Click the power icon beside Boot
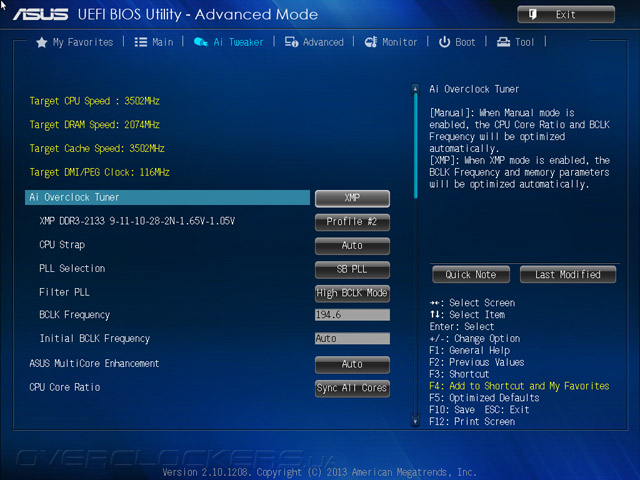 [x=444, y=42]
